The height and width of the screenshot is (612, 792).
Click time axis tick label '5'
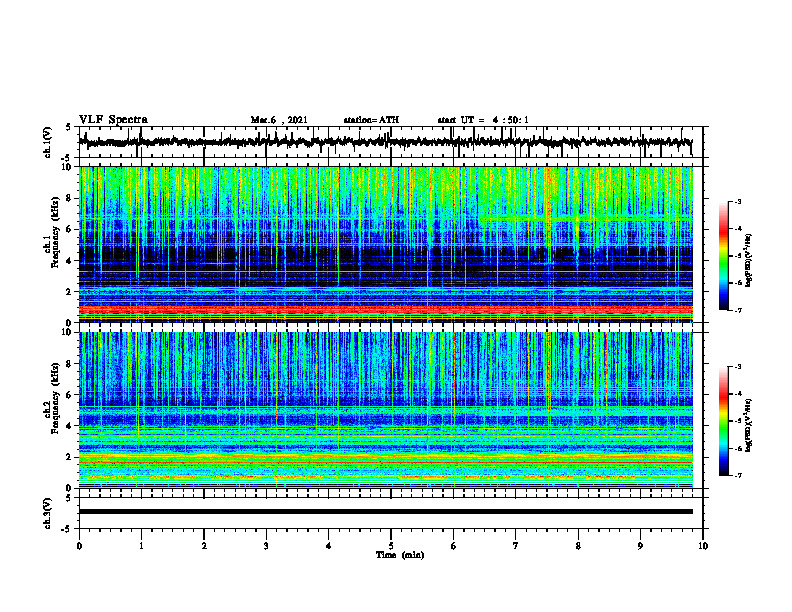click(x=391, y=545)
